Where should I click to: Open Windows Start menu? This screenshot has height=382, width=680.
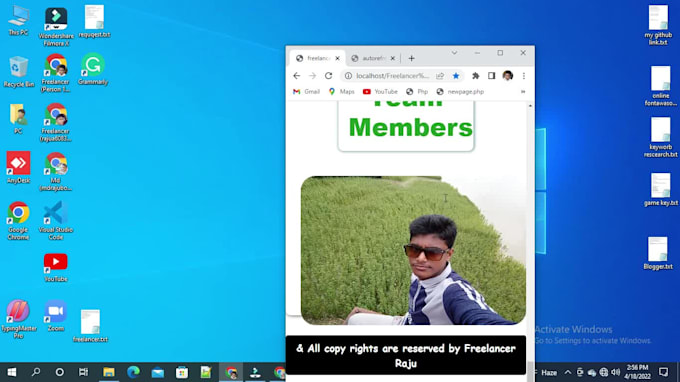click(12, 372)
